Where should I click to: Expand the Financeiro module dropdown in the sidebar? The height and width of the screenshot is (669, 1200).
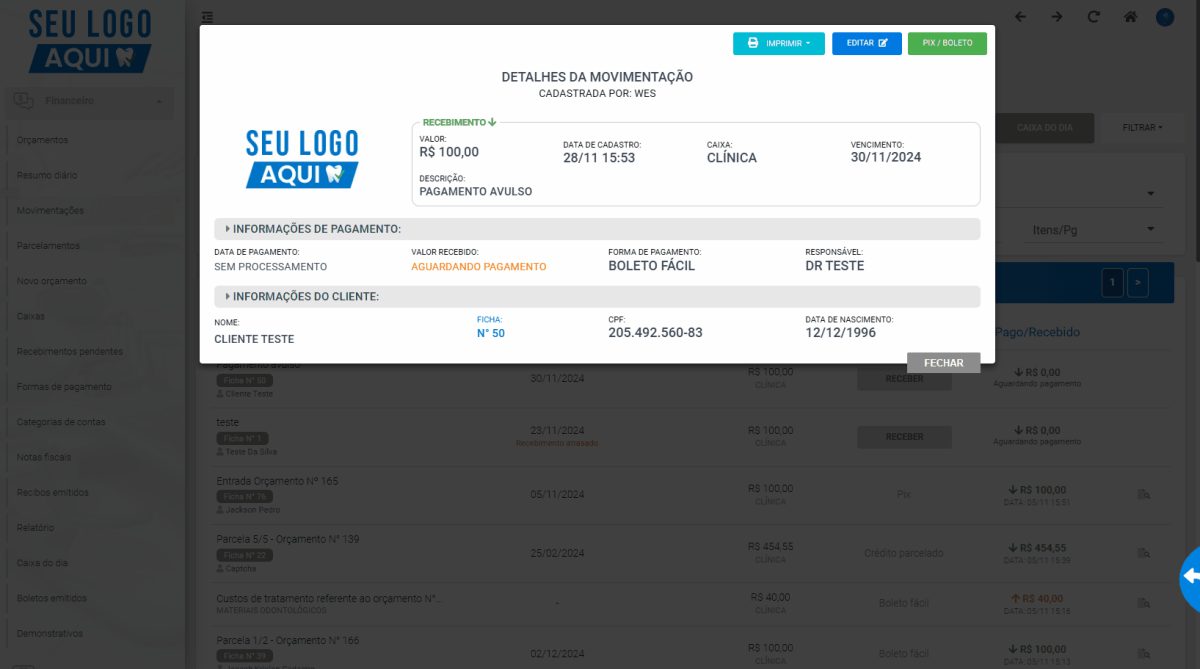(90, 101)
